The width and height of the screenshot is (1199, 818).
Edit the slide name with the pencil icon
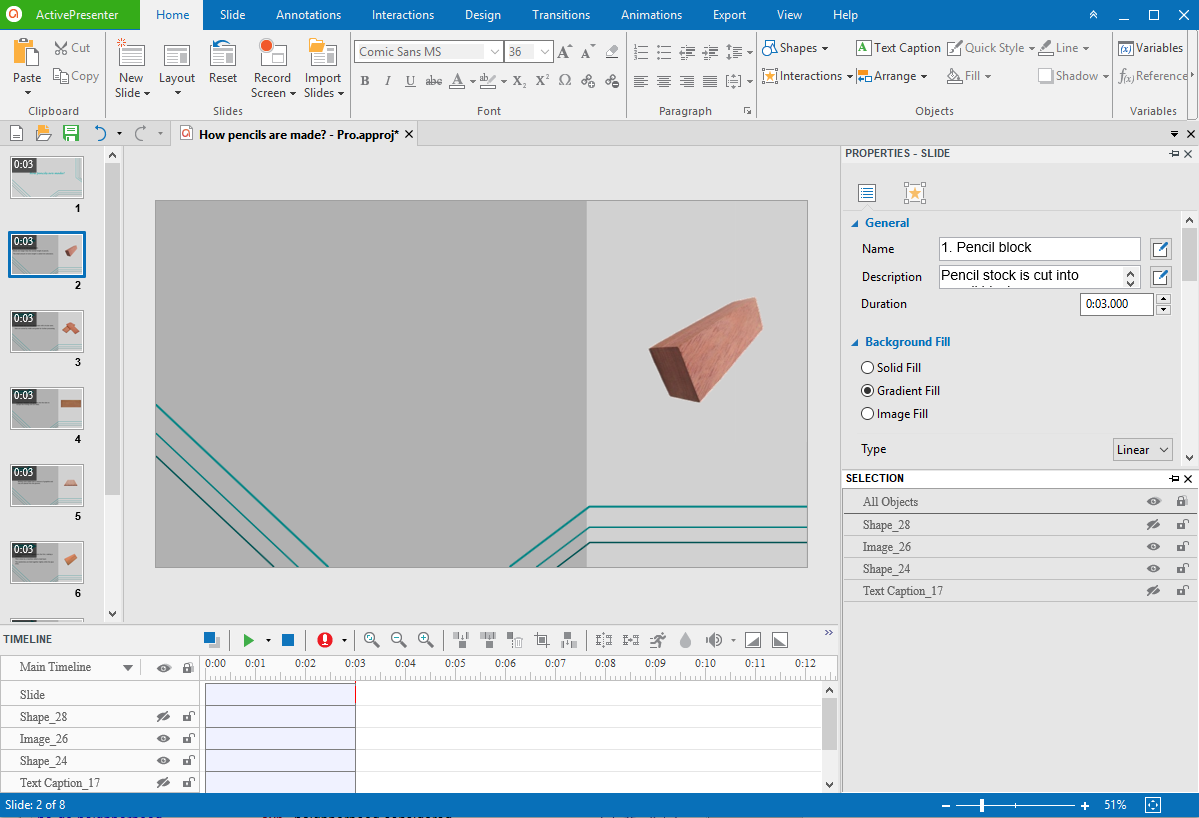[1160, 248]
